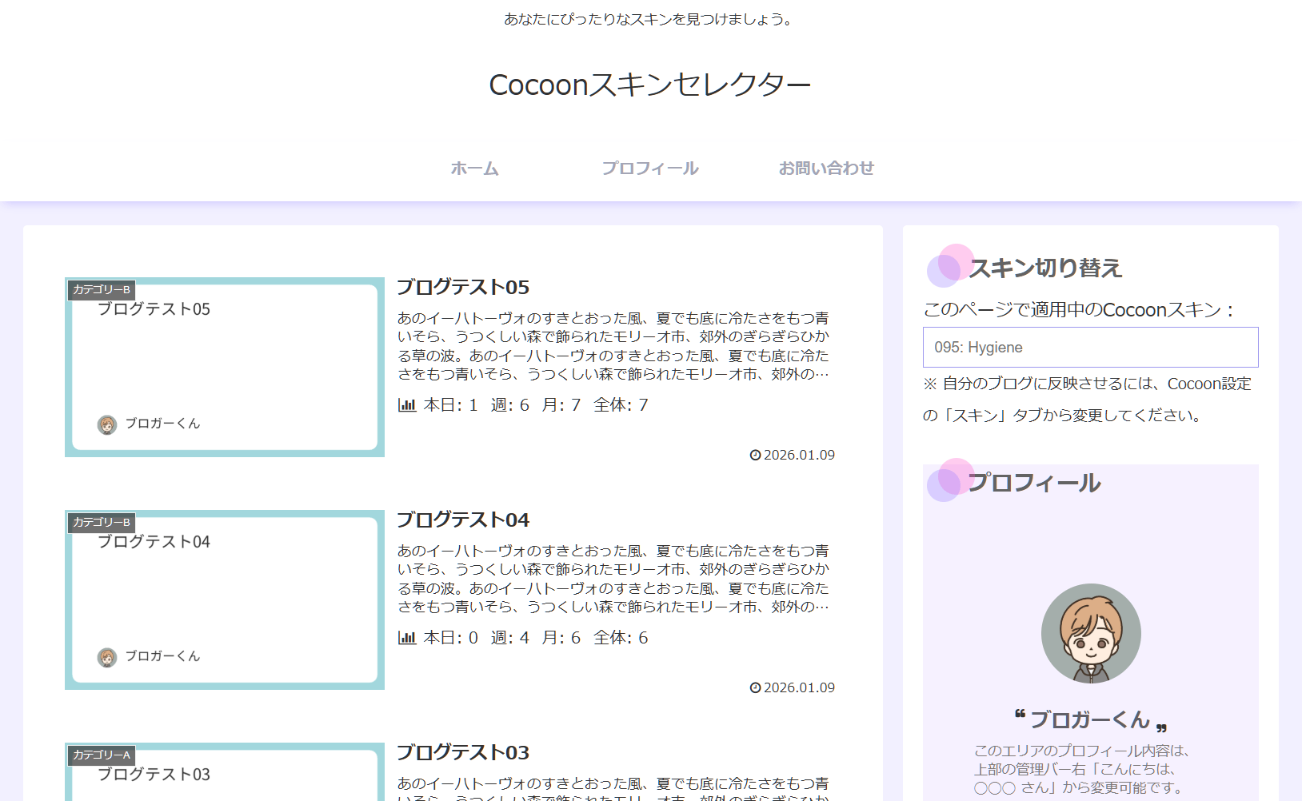Click the profile description このエリアのプロフィール内容は
1302x801 pixels.
[x=1082, y=769]
